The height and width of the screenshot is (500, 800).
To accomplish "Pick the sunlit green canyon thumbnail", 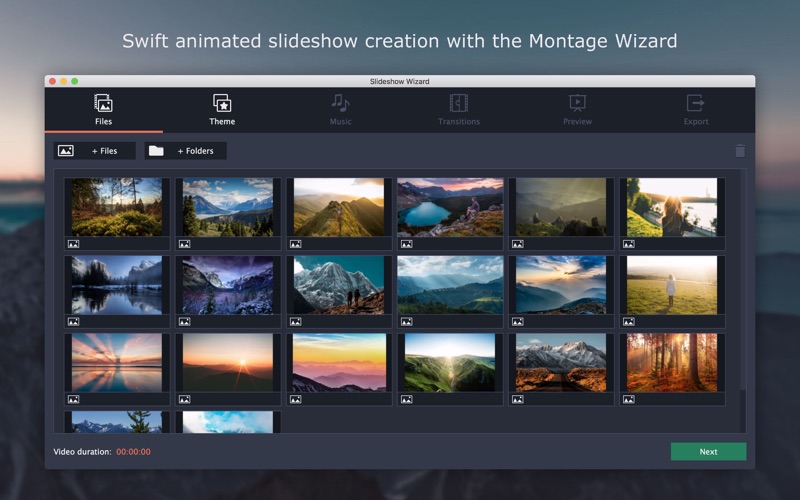I will click(x=450, y=362).
